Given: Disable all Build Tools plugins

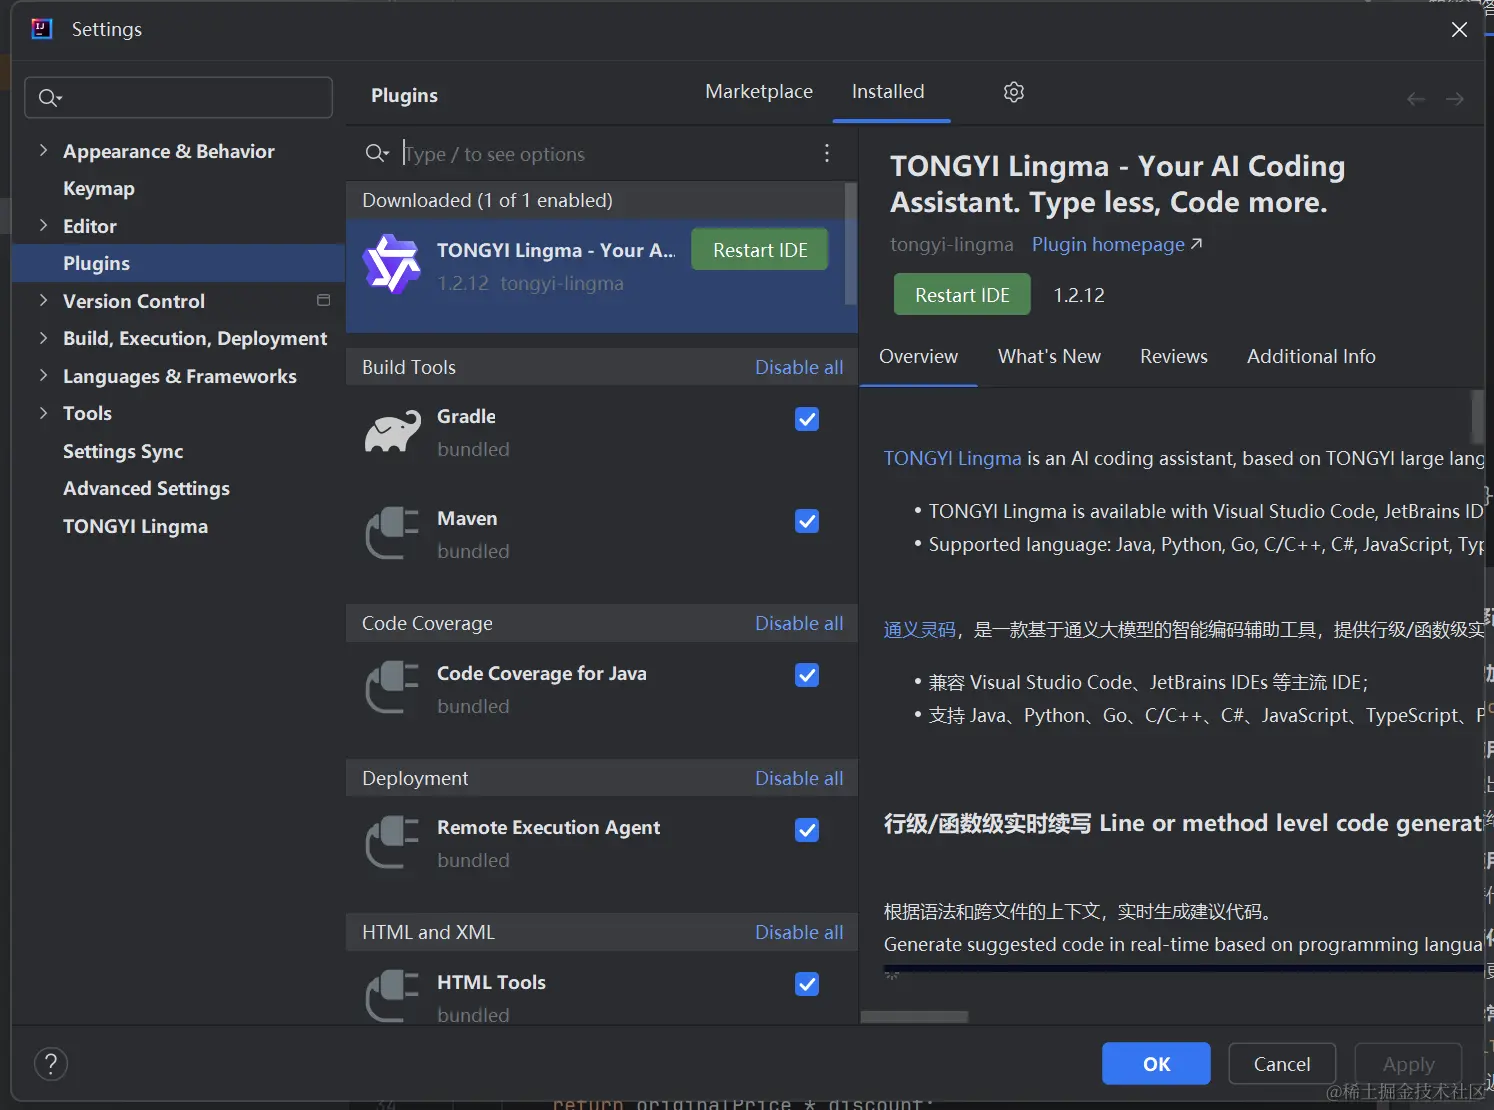Looking at the screenshot, I should pos(799,367).
